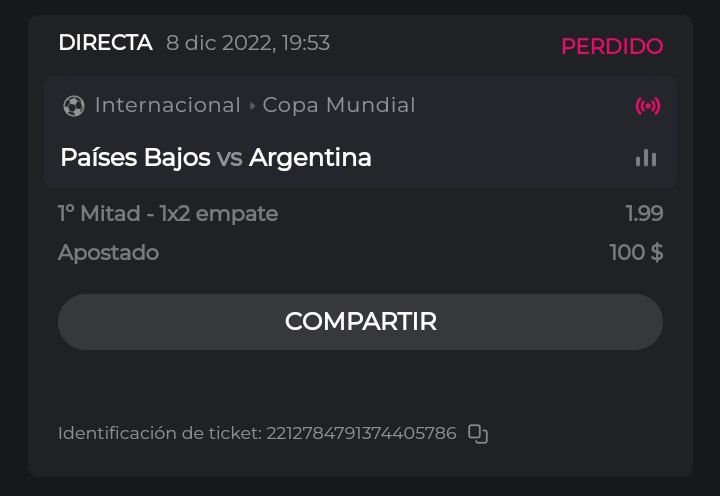Click the ticket number 2212784791374405786
The width and height of the screenshot is (720, 496).
361,434
